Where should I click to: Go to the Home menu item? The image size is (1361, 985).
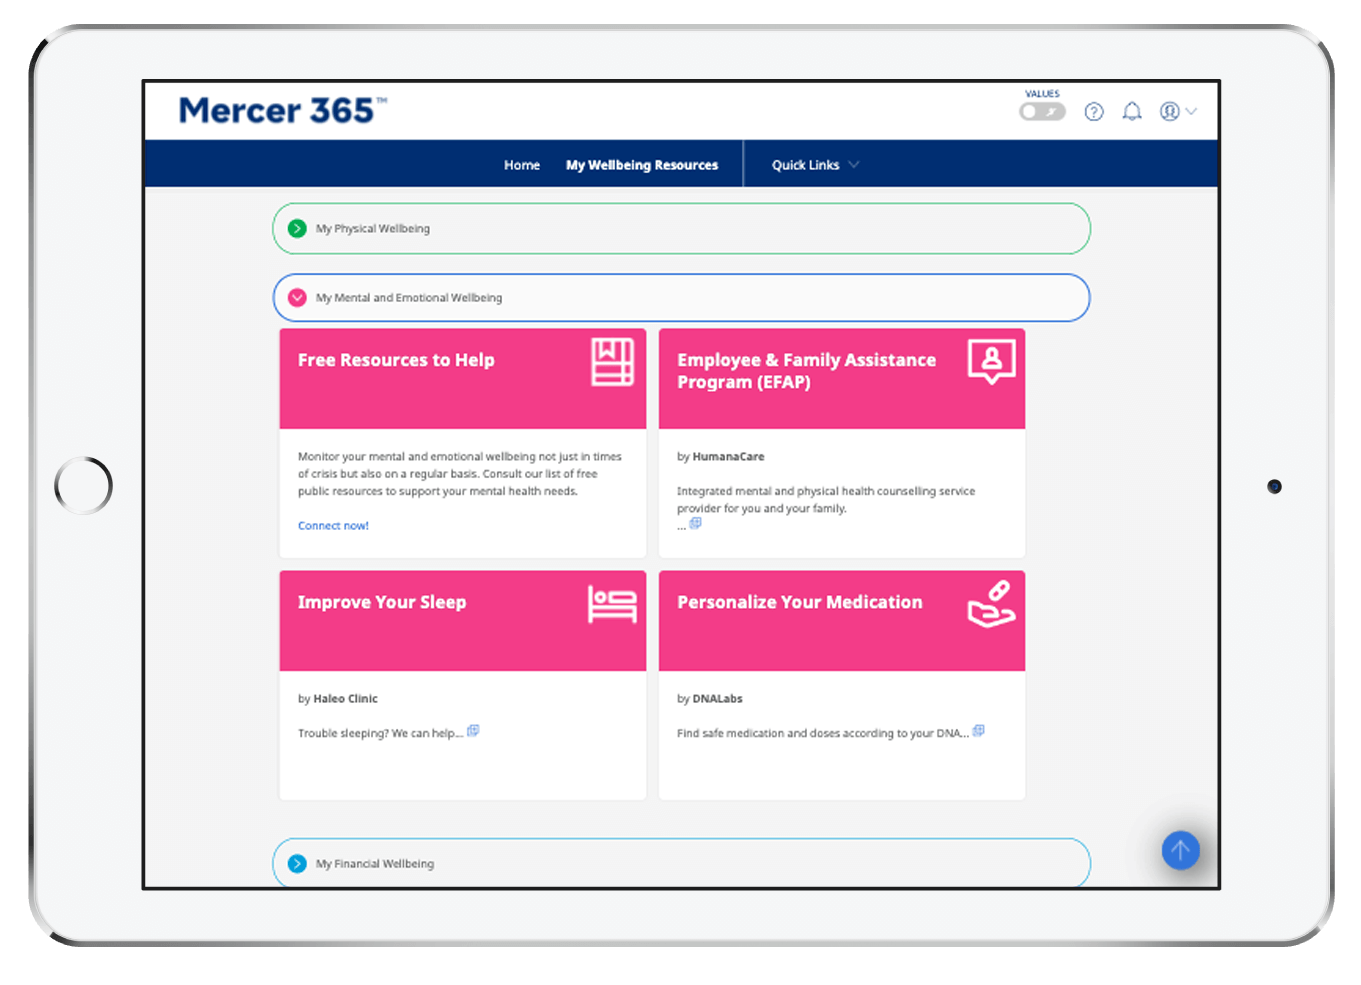point(522,165)
